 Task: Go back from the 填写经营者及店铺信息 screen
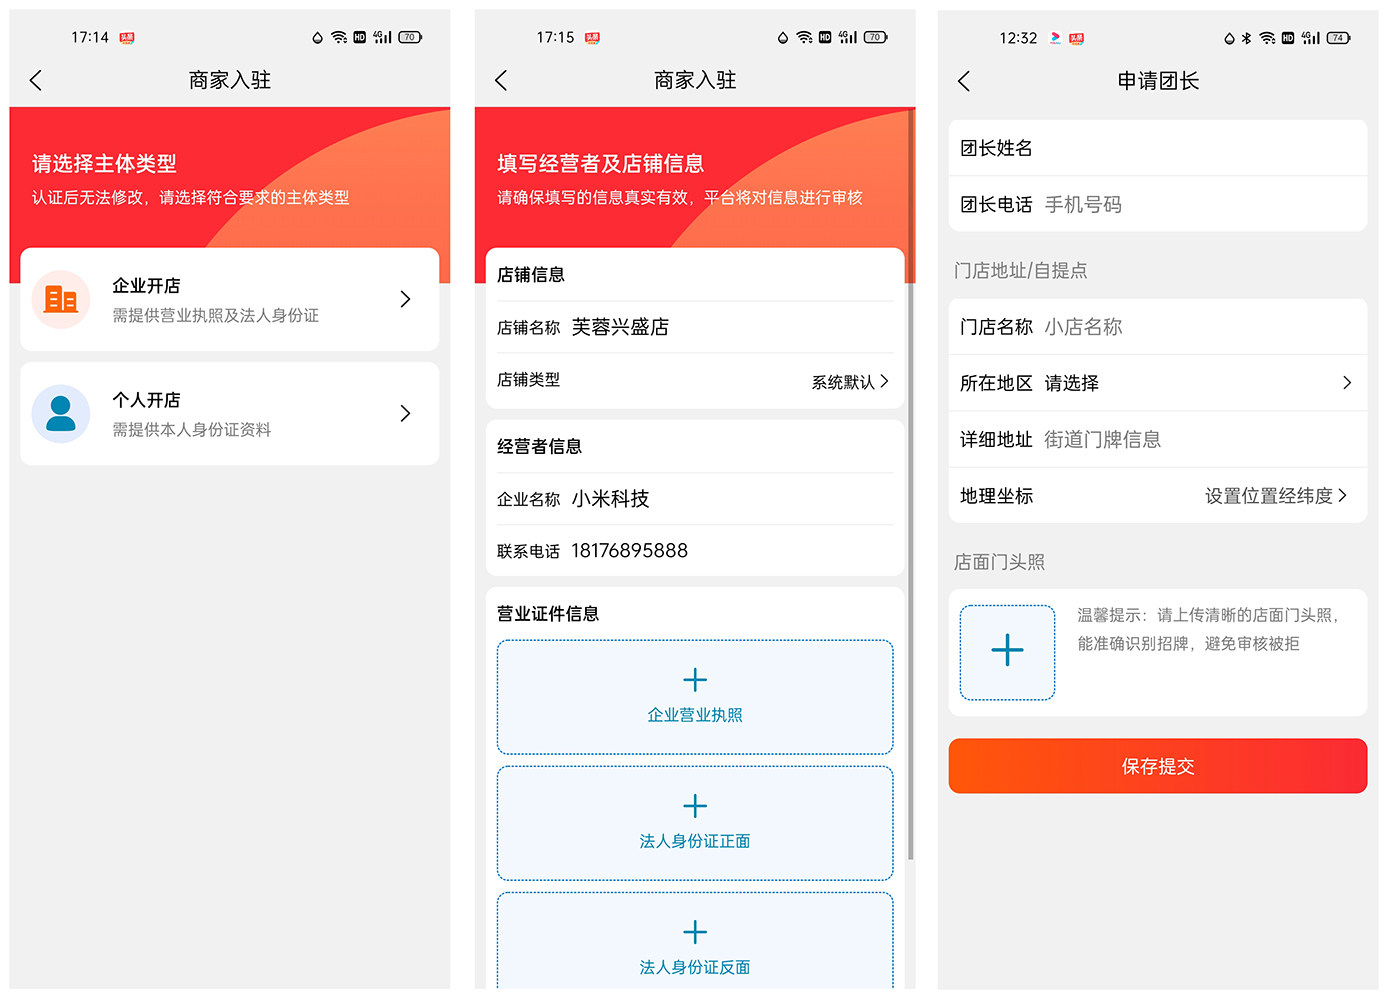(x=501, y=80)
